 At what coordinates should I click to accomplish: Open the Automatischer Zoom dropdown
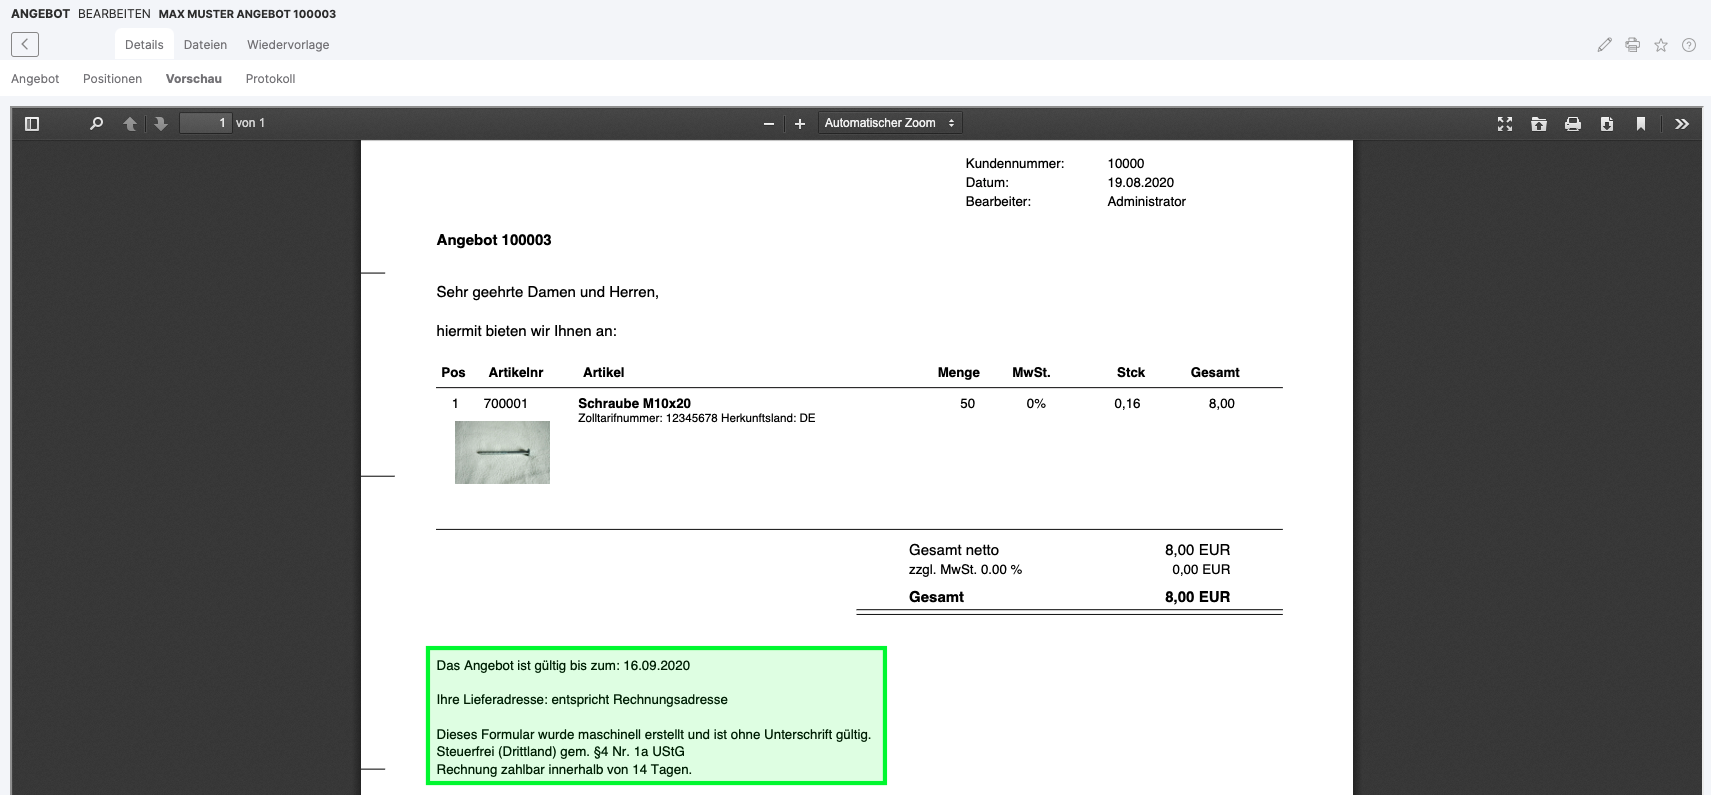click(889, 123)
